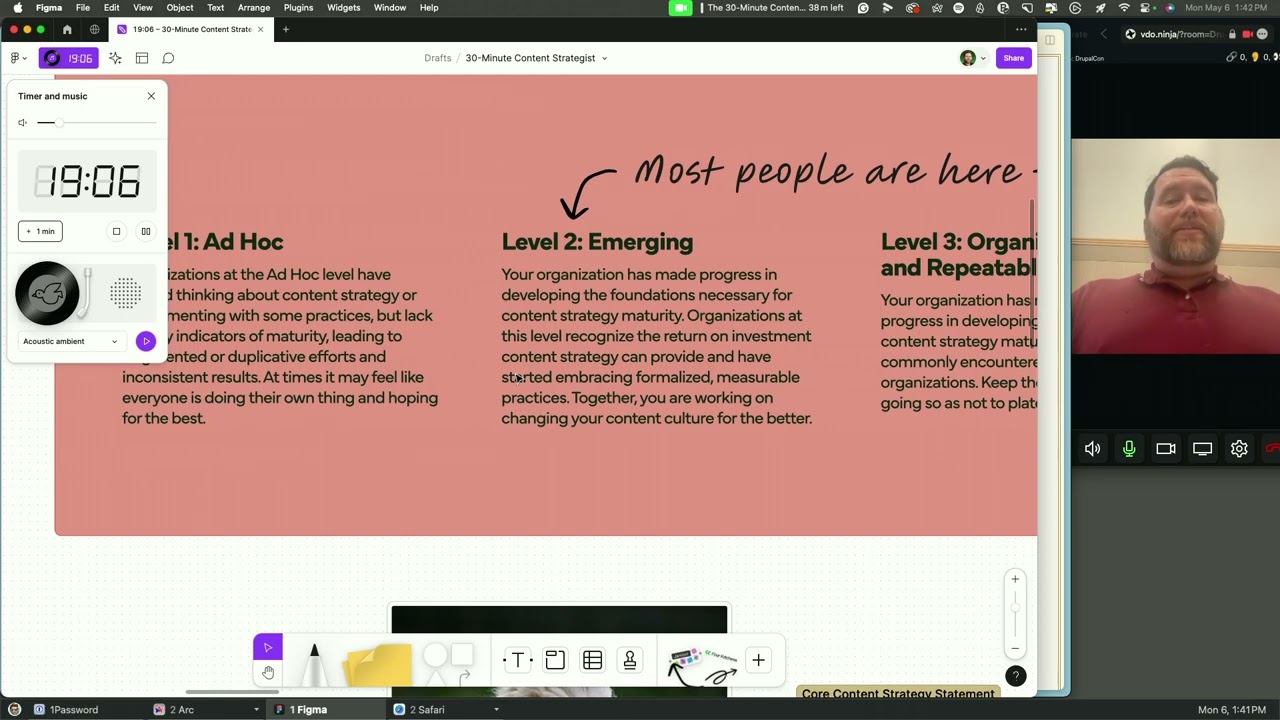Viewport: 1280px width, 720px height.
Task: Open the Object menu
Action: pyautogui.click(x=180, y=7)
